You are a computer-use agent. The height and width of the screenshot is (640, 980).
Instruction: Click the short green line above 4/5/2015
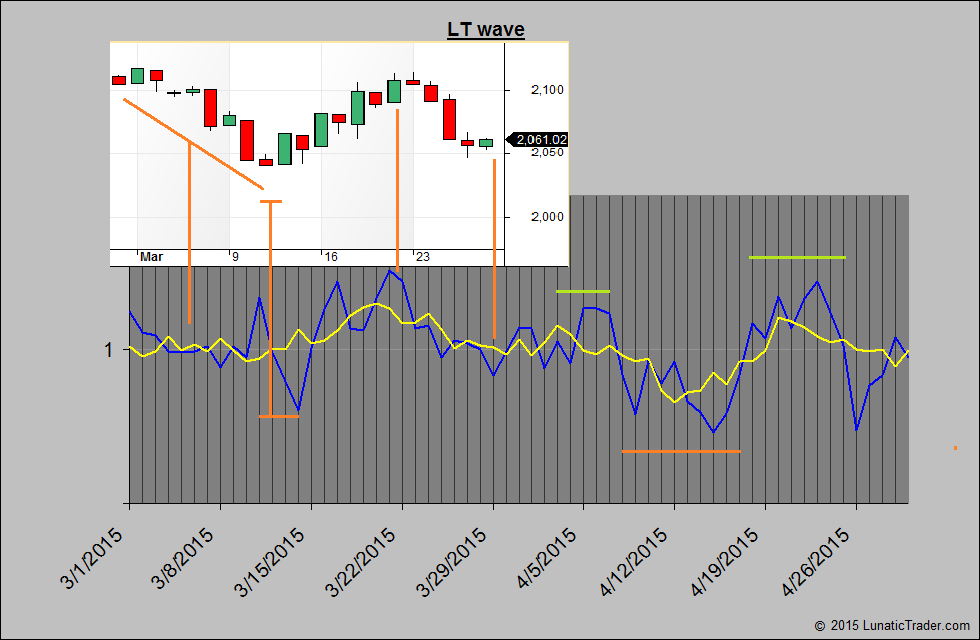pyautogui.click(x=583, y=291)
